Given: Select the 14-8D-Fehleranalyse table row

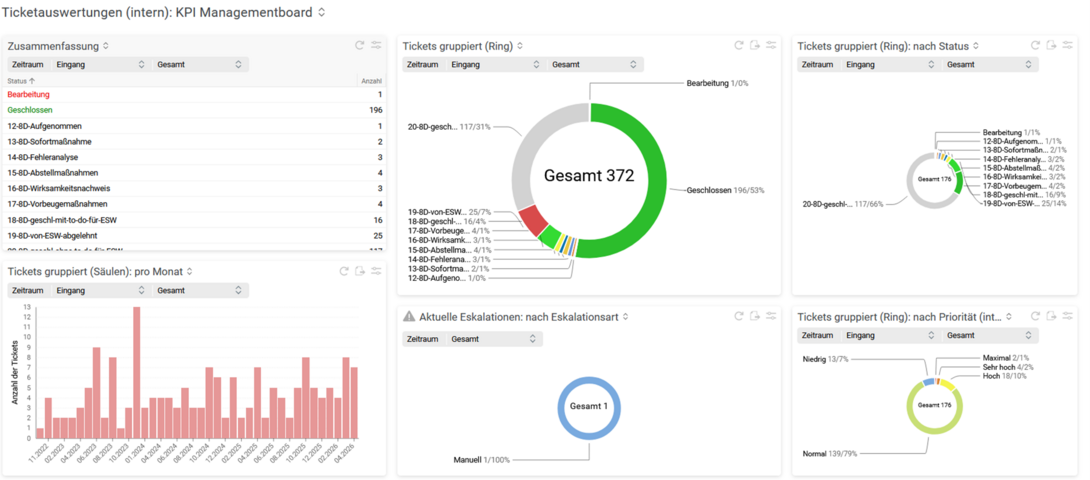Looking at the screenshot, I should click(195, 157).
